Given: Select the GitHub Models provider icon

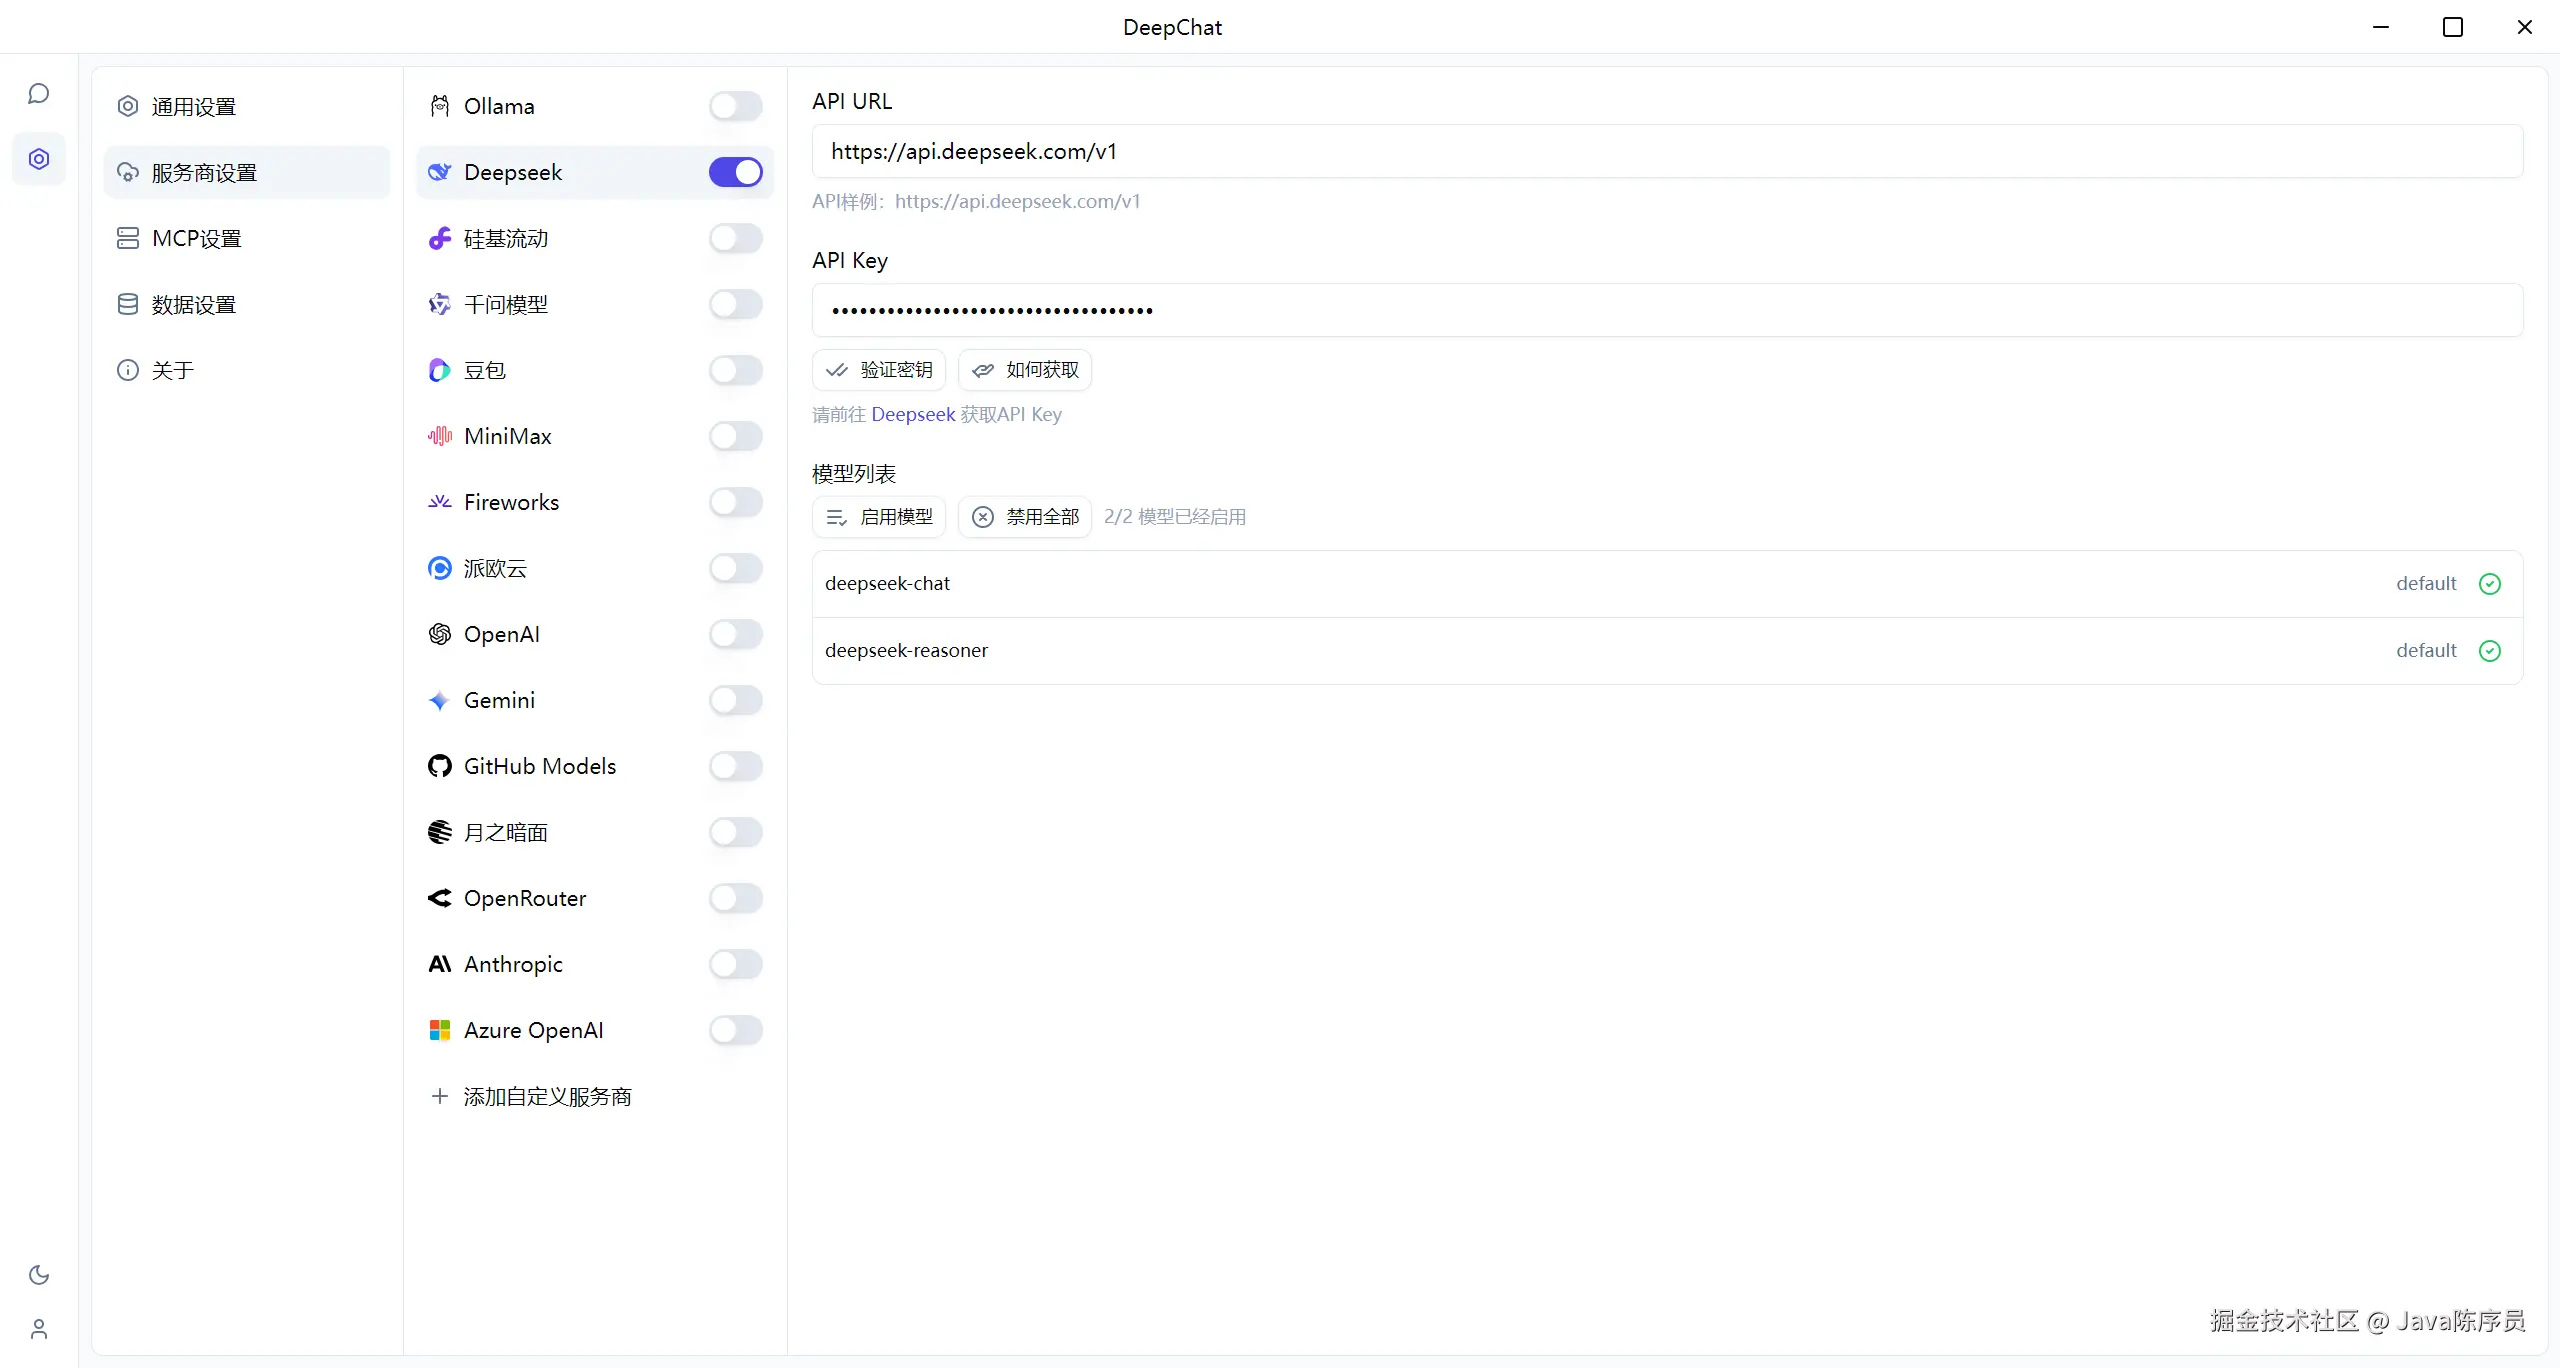Looking at the screenshot, I should coord(439,766).
